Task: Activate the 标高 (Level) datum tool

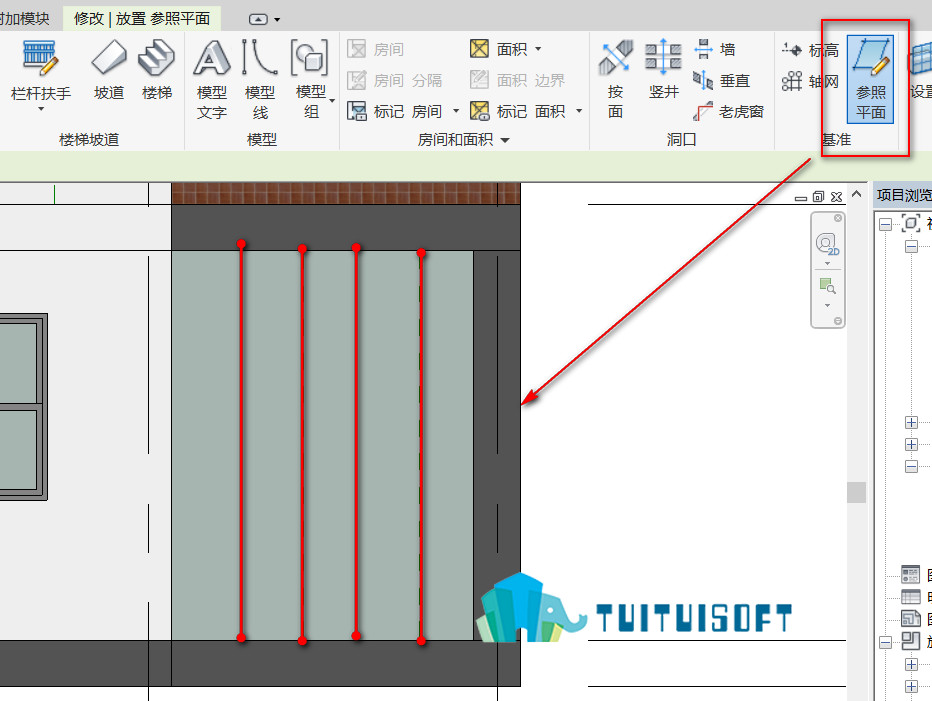Action: click(810, 50)
